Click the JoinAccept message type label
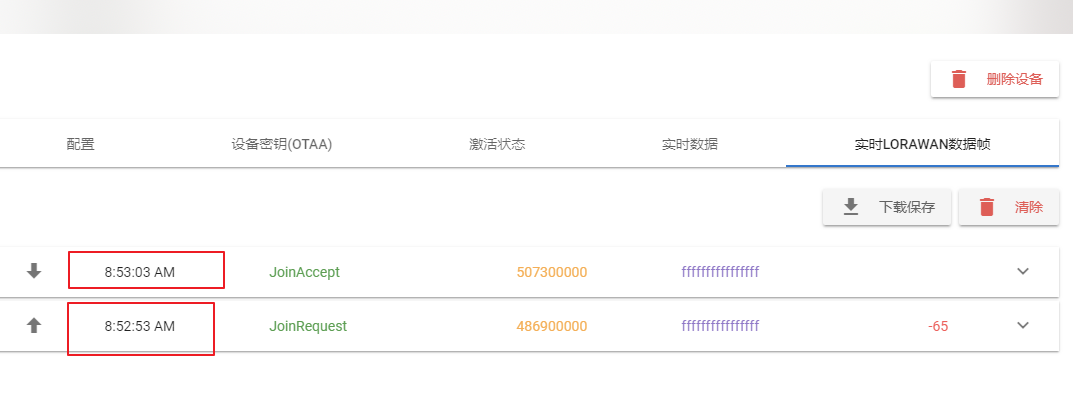Viewport: 1073px width, 410px height. (305, 272)
